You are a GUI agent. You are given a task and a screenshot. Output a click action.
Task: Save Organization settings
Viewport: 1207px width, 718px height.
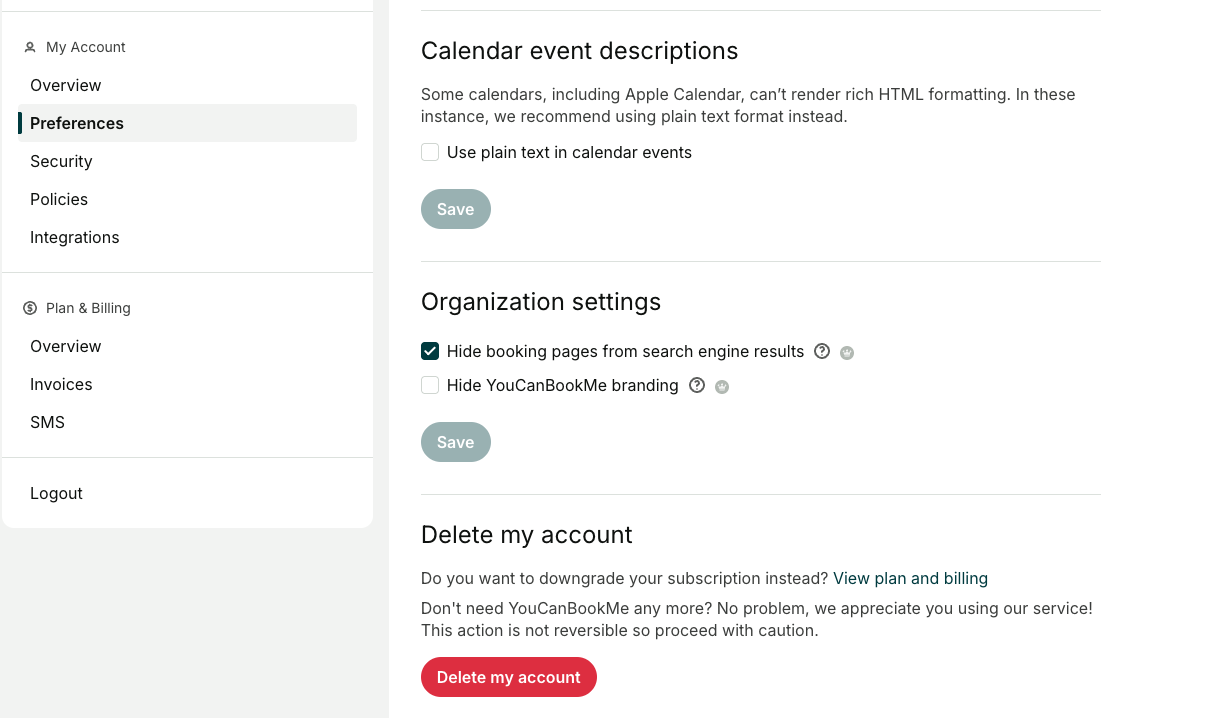click(456, 442)
